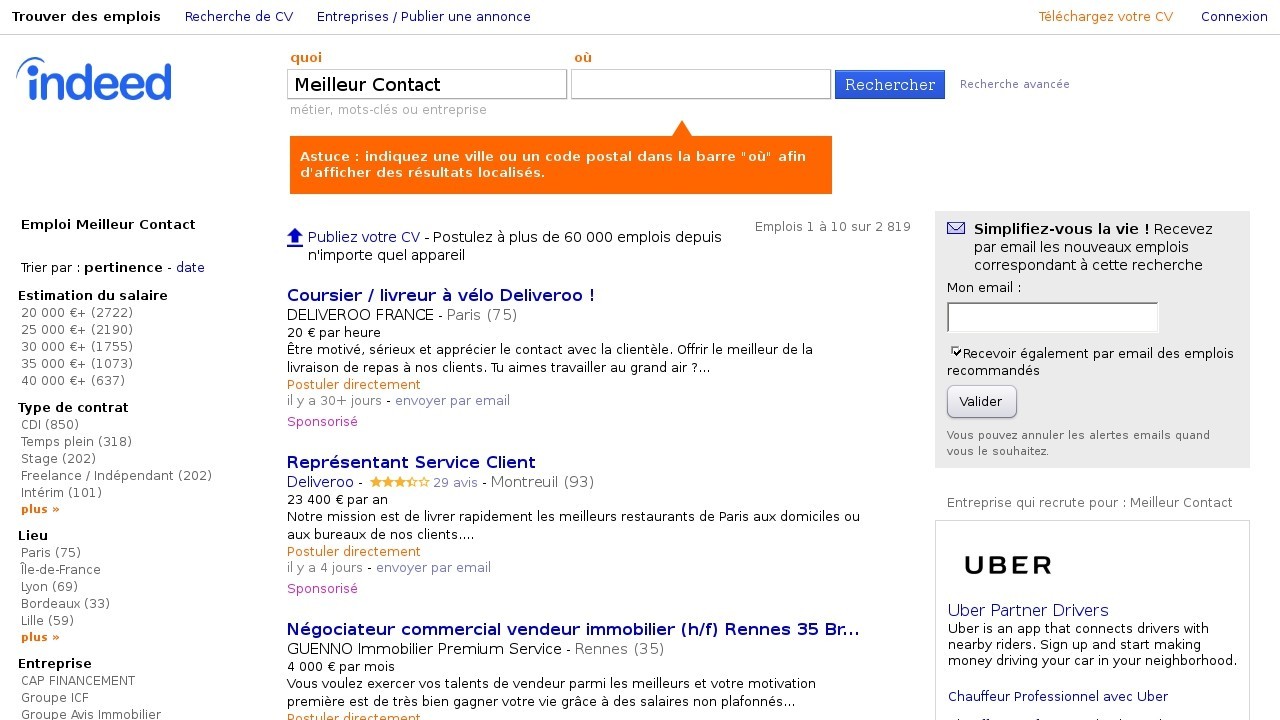Focus the quoi search field
This screenshot has height=720, width=1280.
[x=427, y=84]
